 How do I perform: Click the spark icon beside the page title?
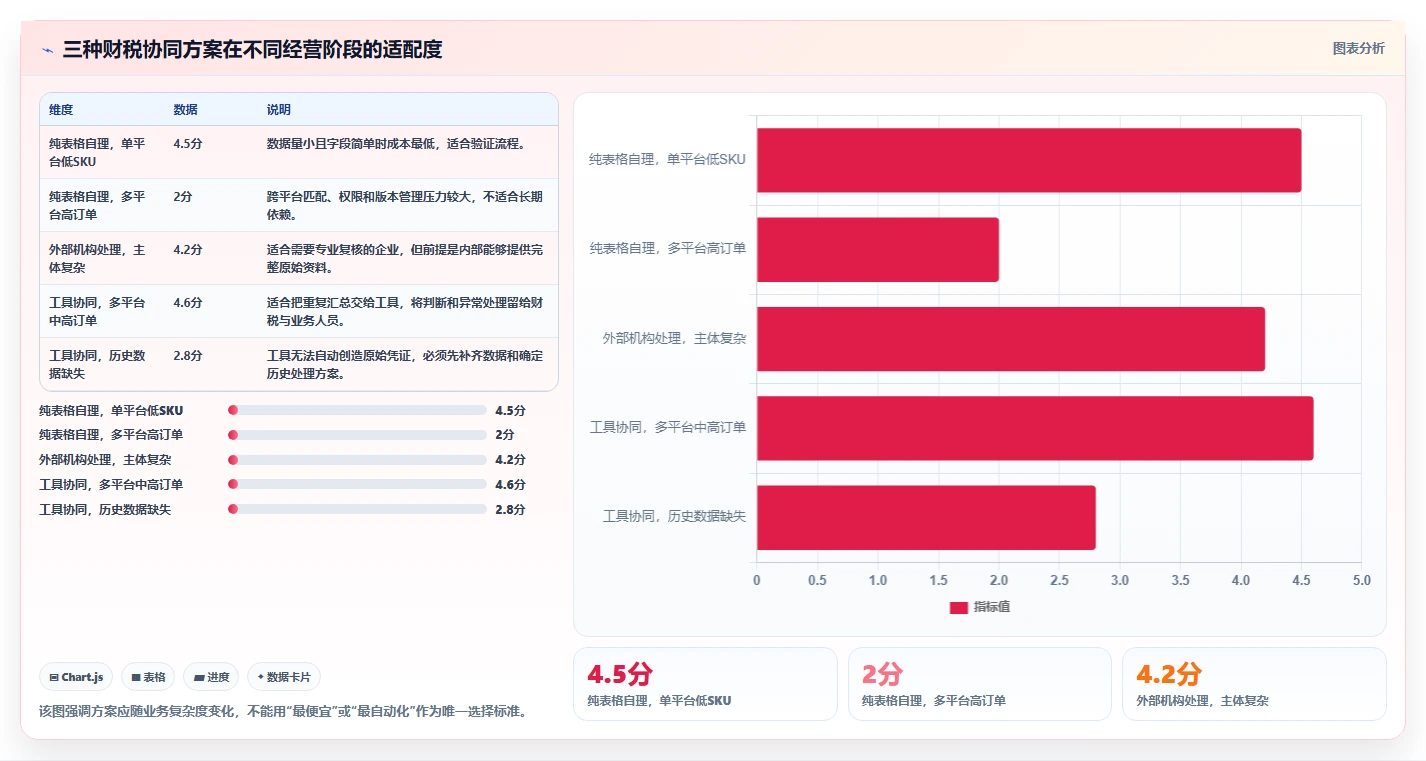[x=47, y=50]
